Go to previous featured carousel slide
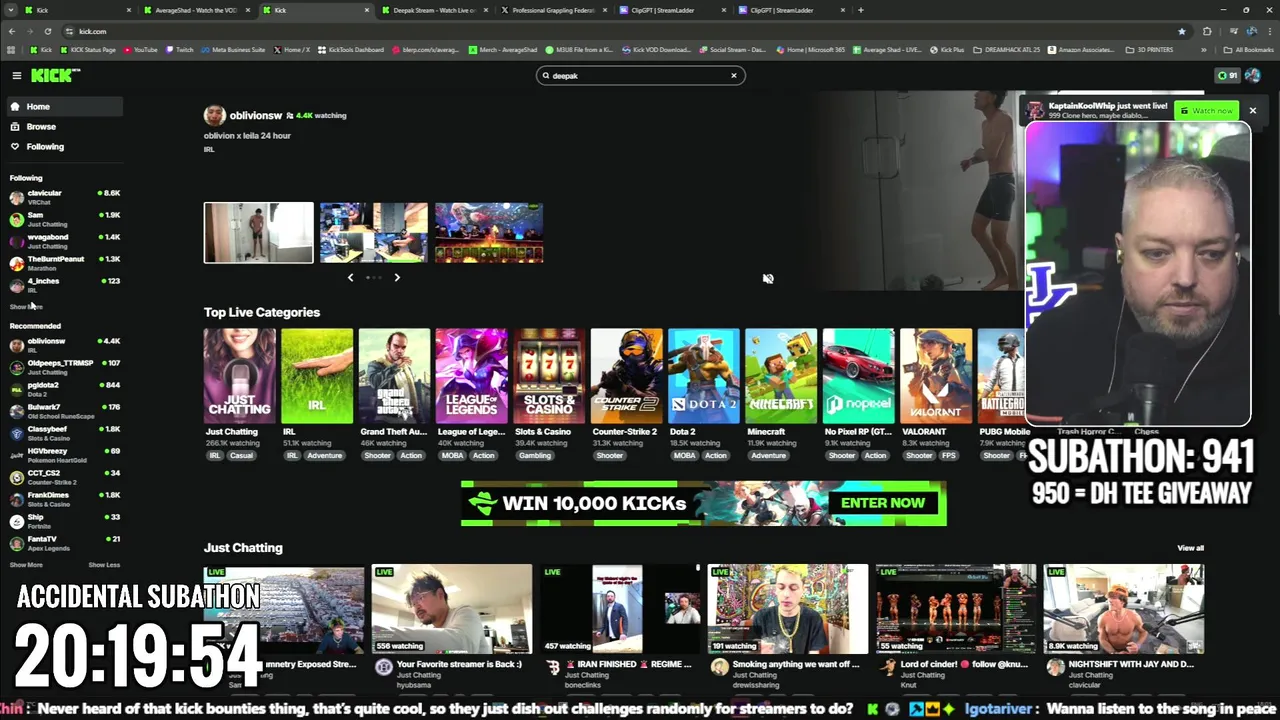 click(350, 277)
